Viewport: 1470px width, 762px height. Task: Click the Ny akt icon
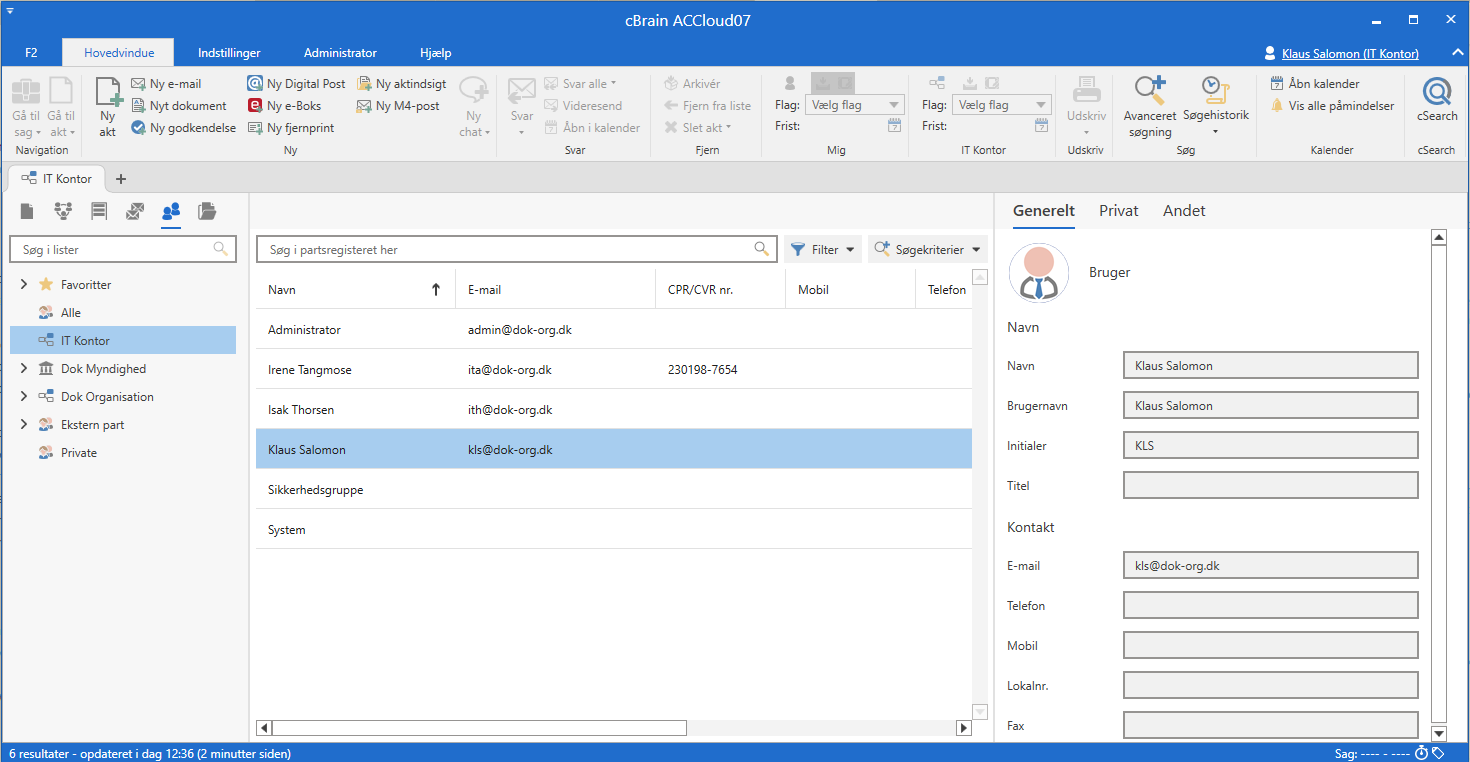click(x=107, y=95)
